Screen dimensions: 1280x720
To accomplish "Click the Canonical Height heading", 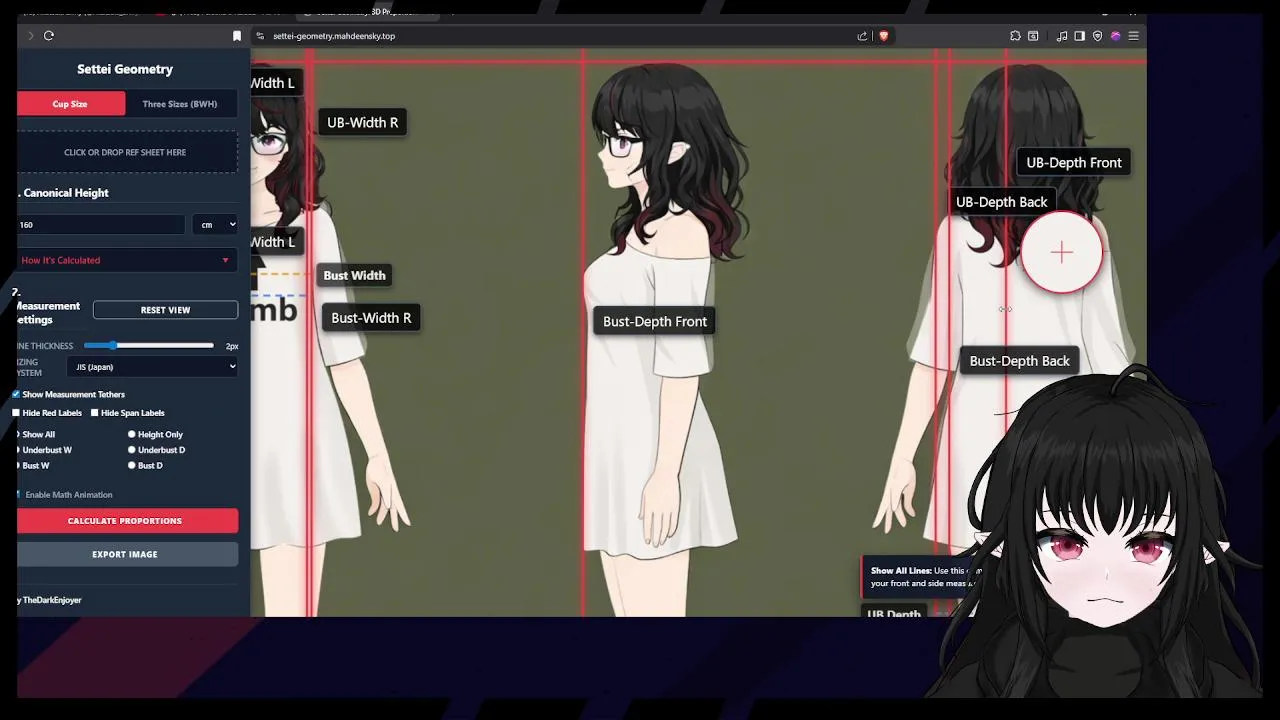I will click(66, 193).
